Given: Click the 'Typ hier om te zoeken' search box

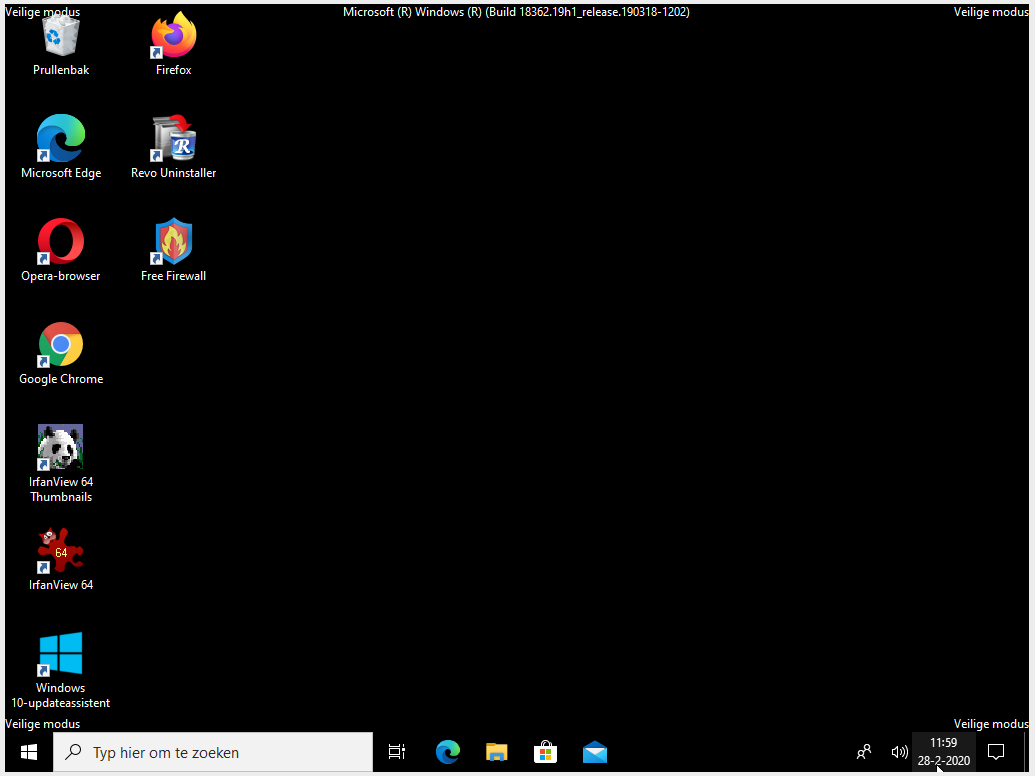Looking at the screenshot, I should 213,752.
